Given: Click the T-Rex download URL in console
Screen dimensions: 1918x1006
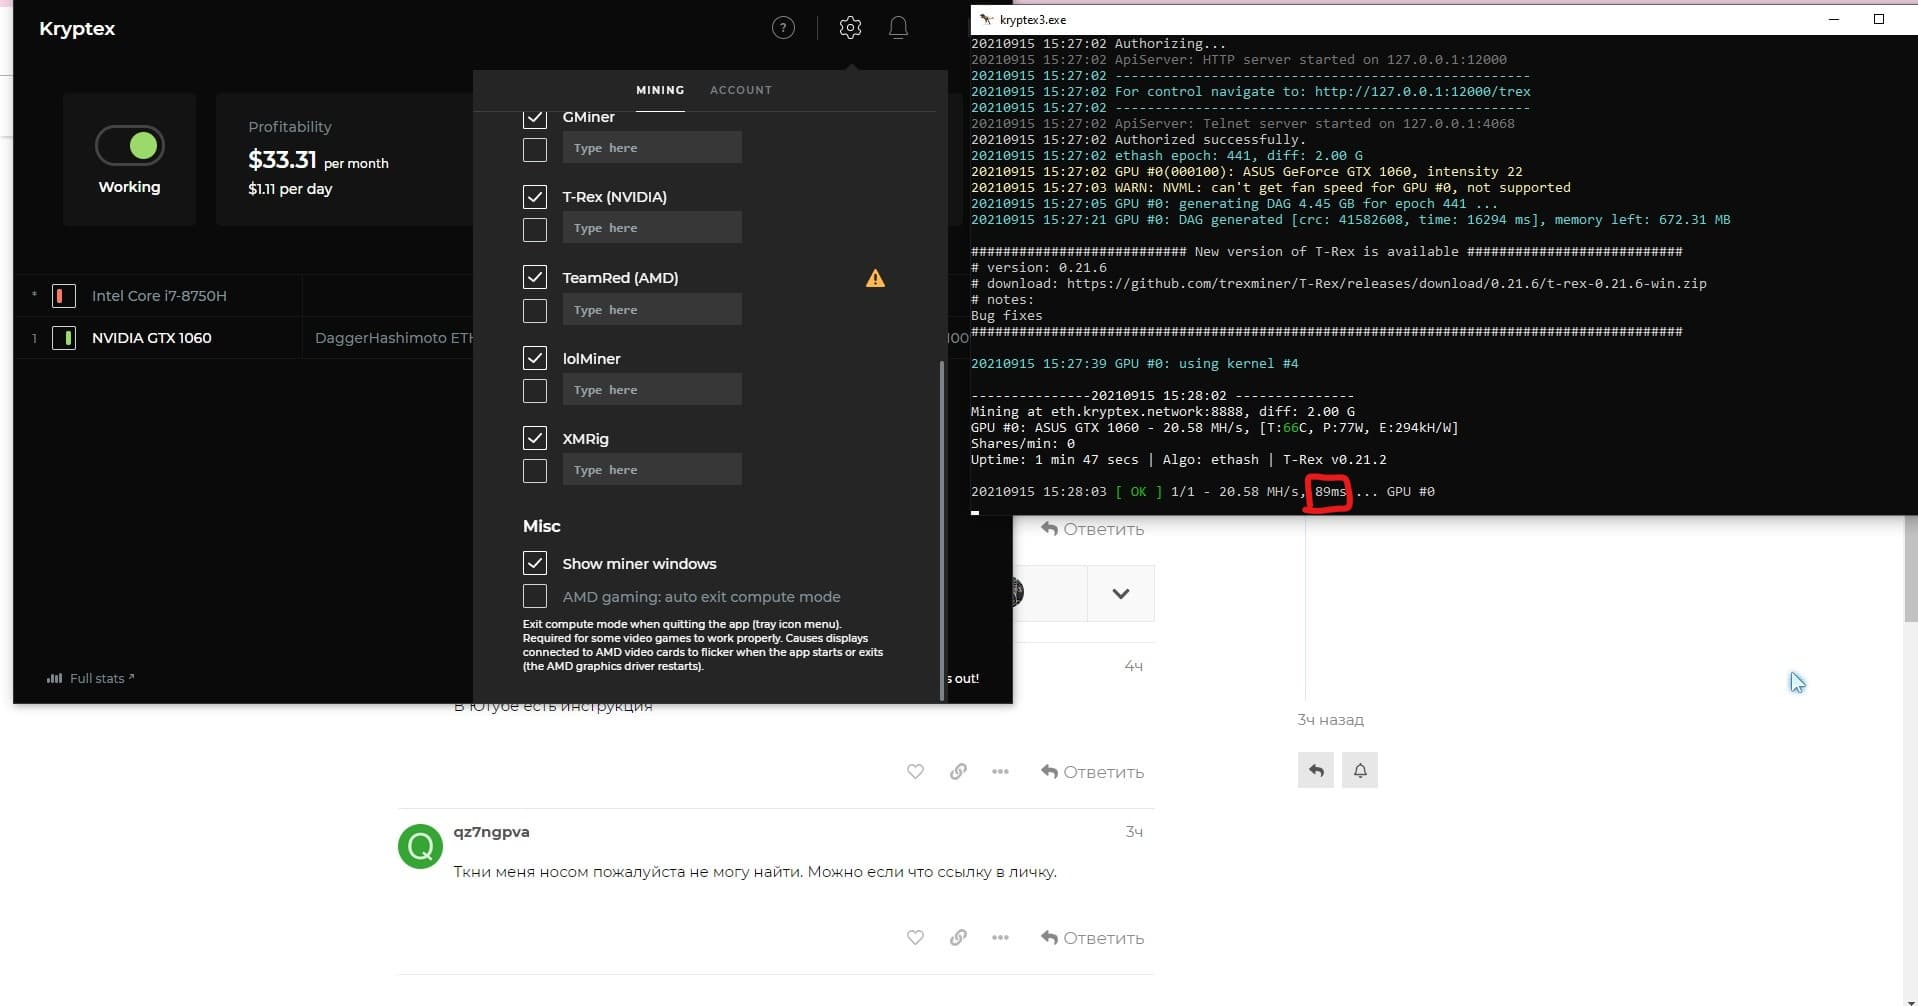Looking at the screenshot, I should point(1386,284).
